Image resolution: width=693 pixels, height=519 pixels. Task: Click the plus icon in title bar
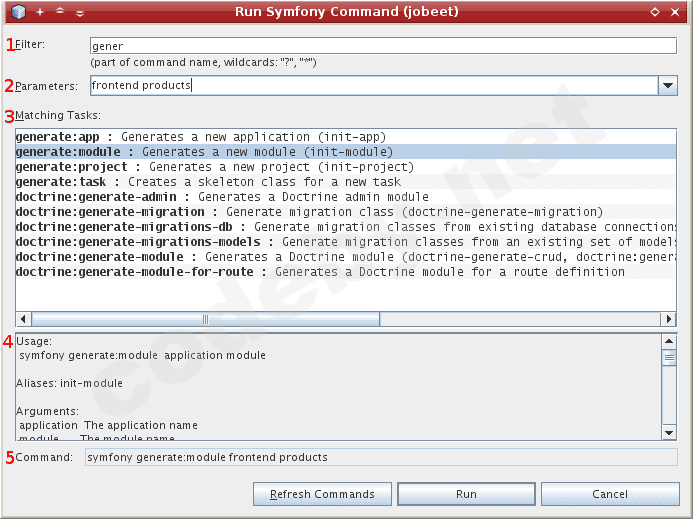coord(40,12)
